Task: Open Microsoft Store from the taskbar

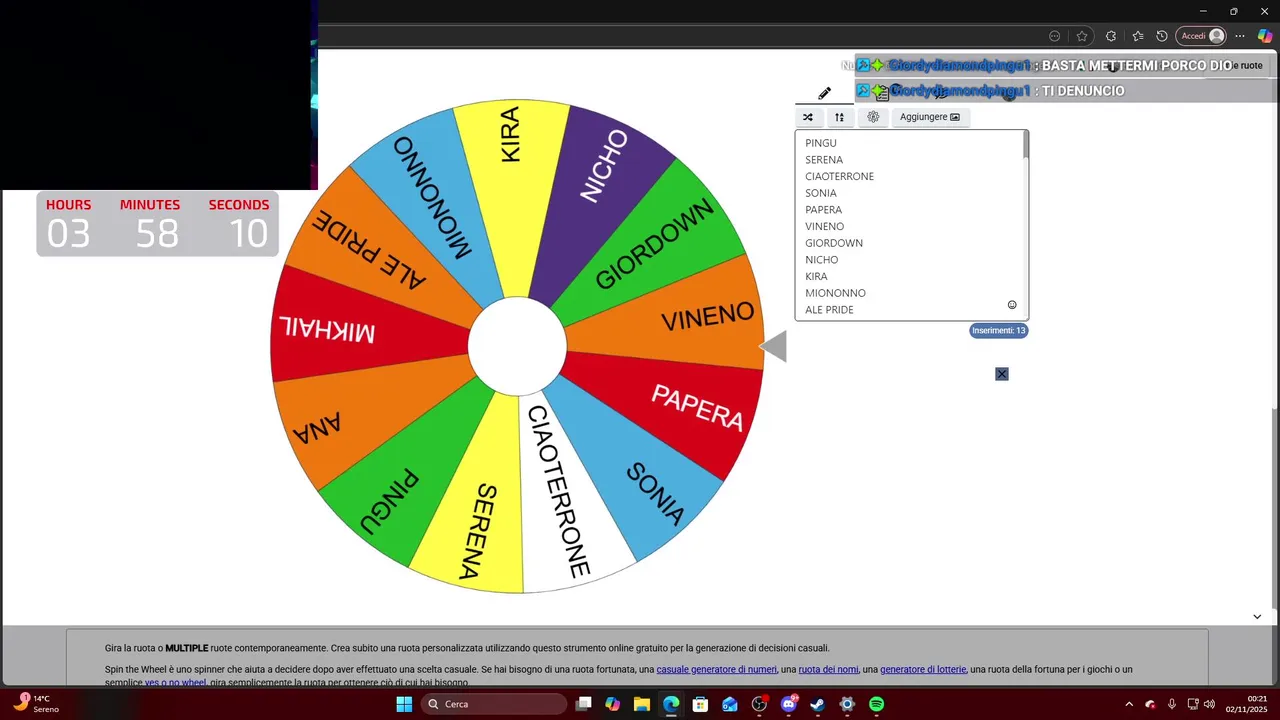Action: tap(701, 704)
